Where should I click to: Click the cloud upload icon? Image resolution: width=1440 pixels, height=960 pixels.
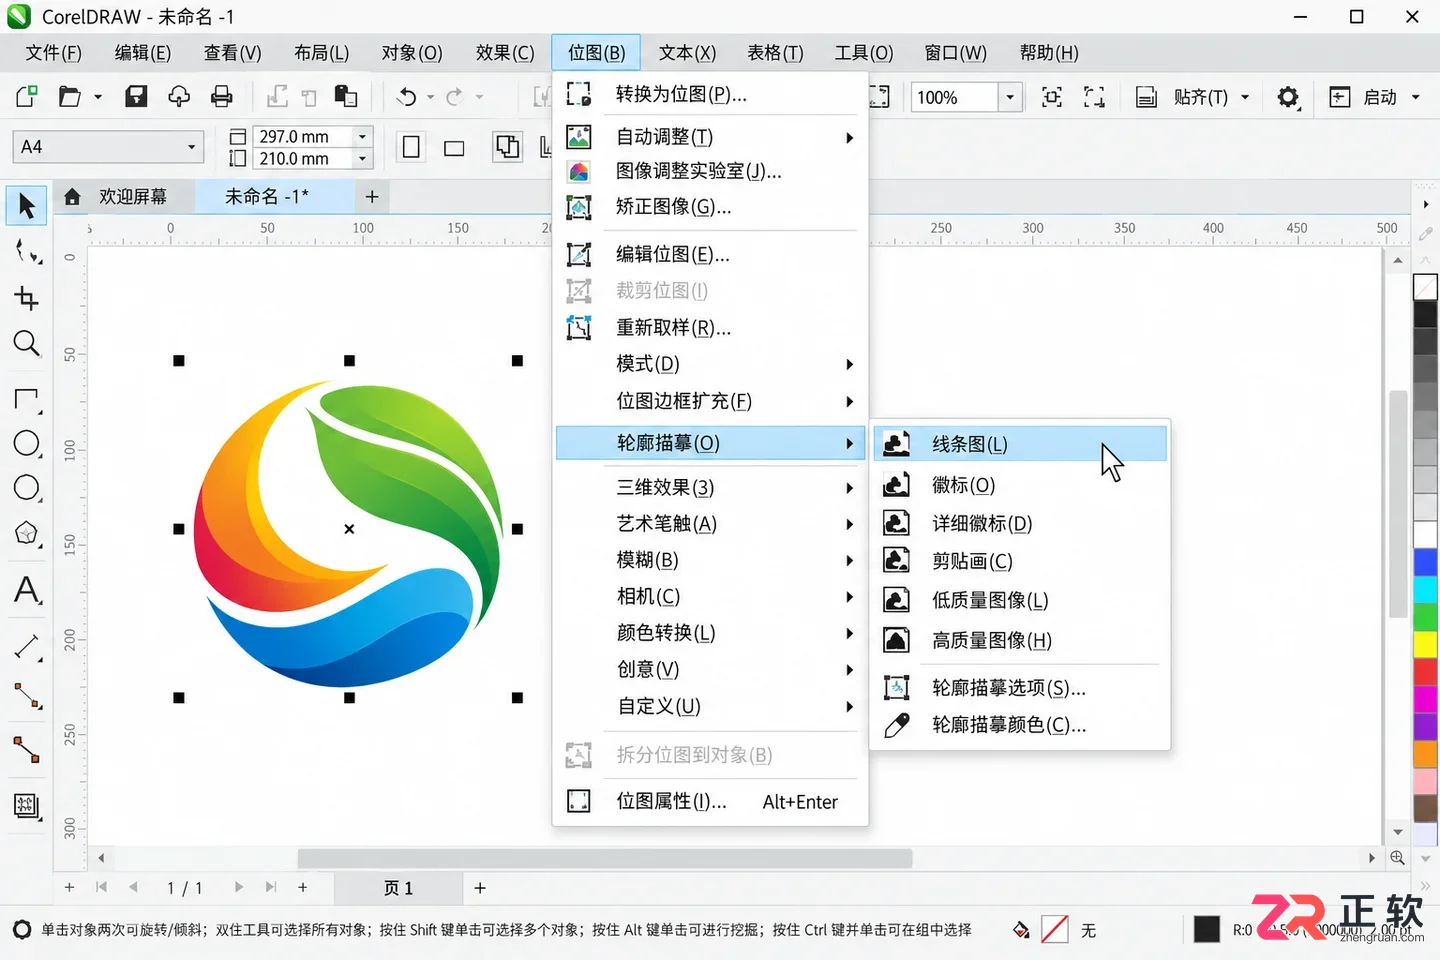pos(179,97)
